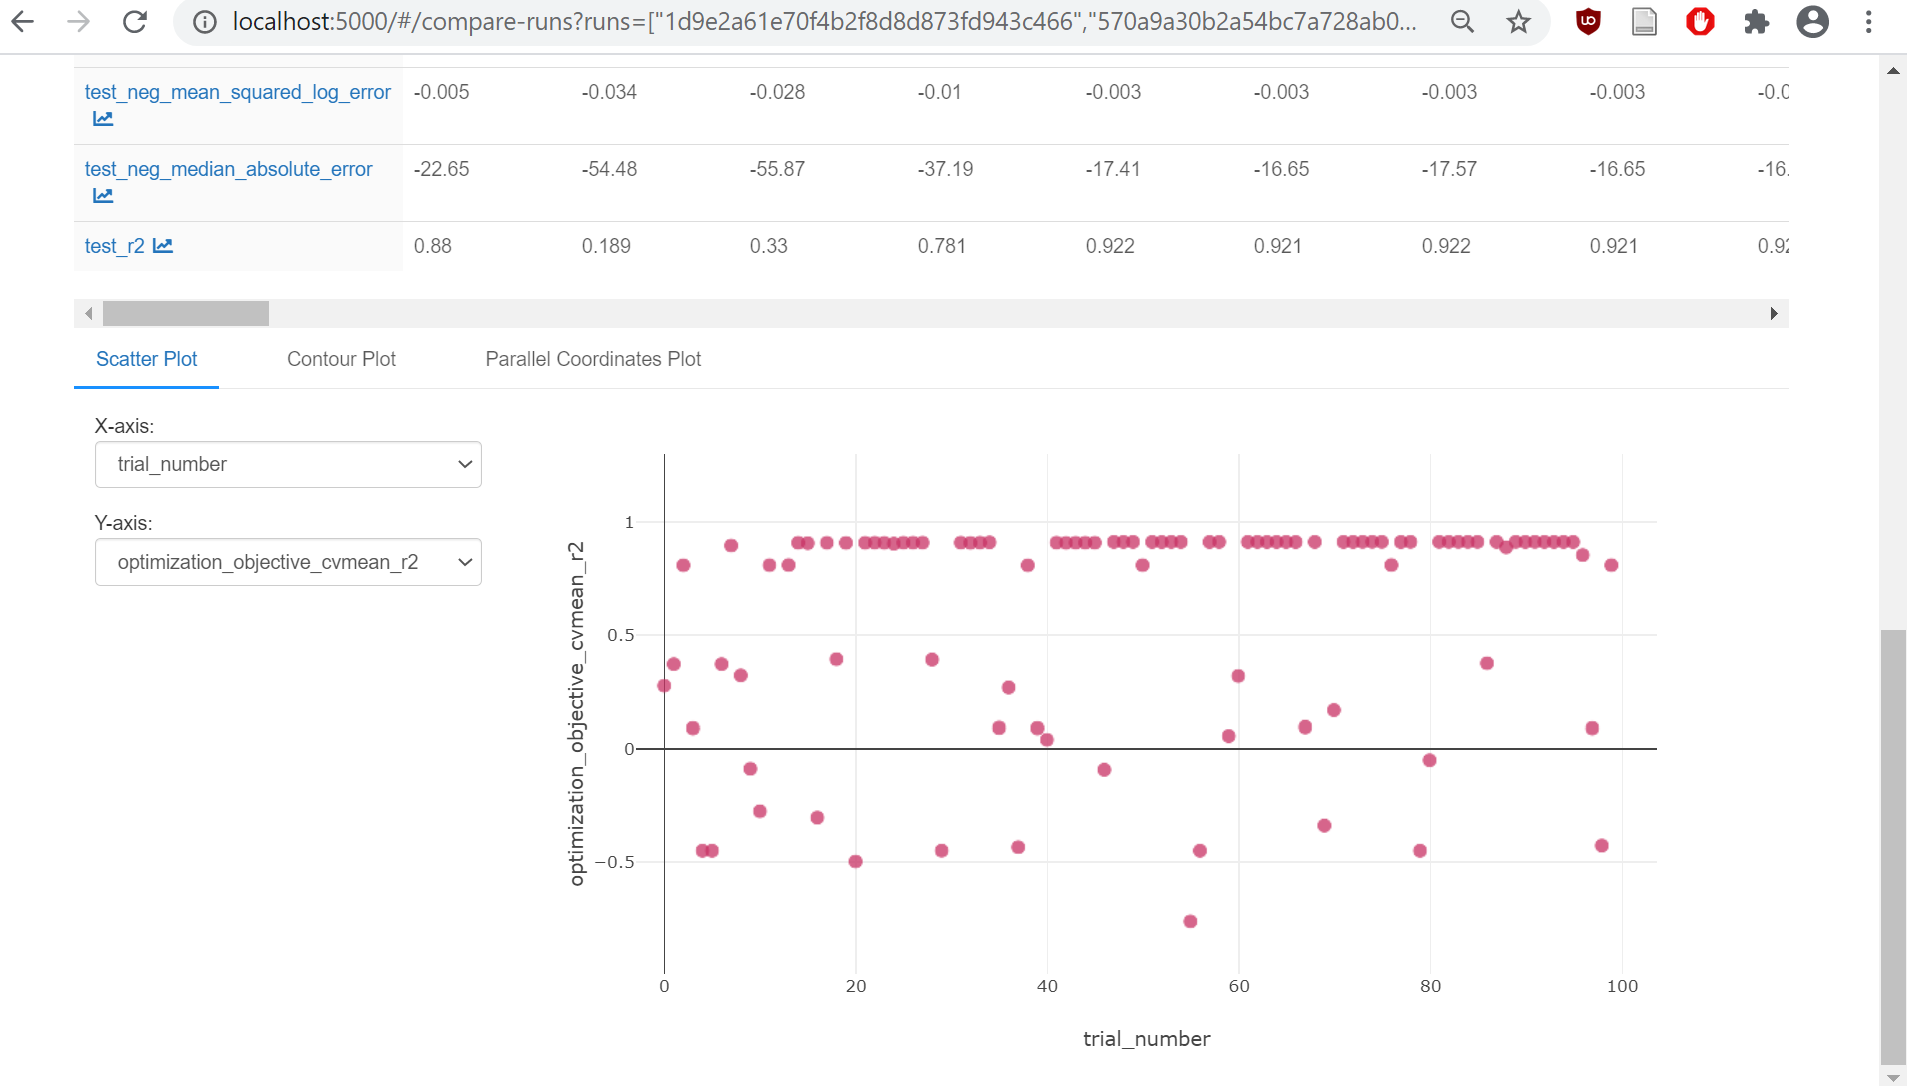Go back to the previous page
This screenshot has height=1086, width=1907.
(23, 22)
